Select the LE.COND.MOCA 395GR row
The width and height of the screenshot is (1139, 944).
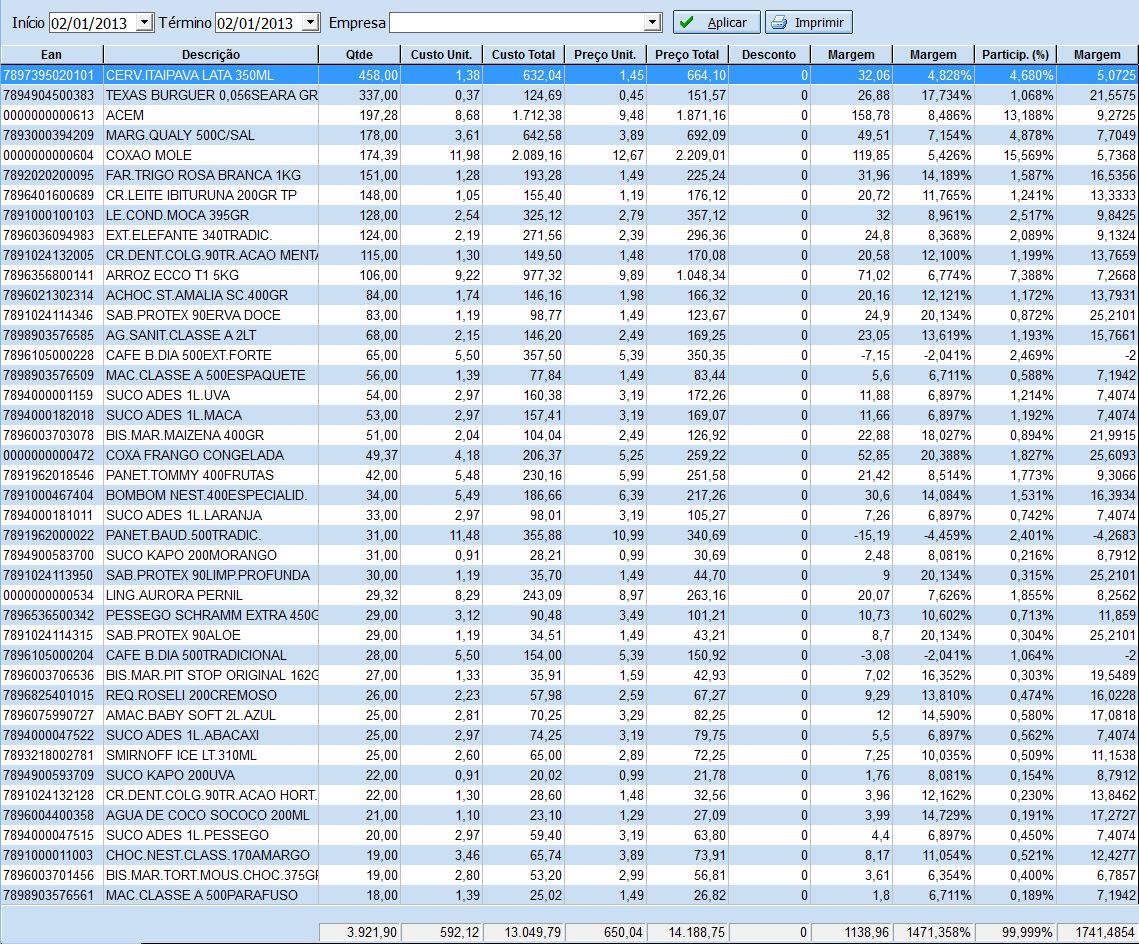(x=570, y=215)
